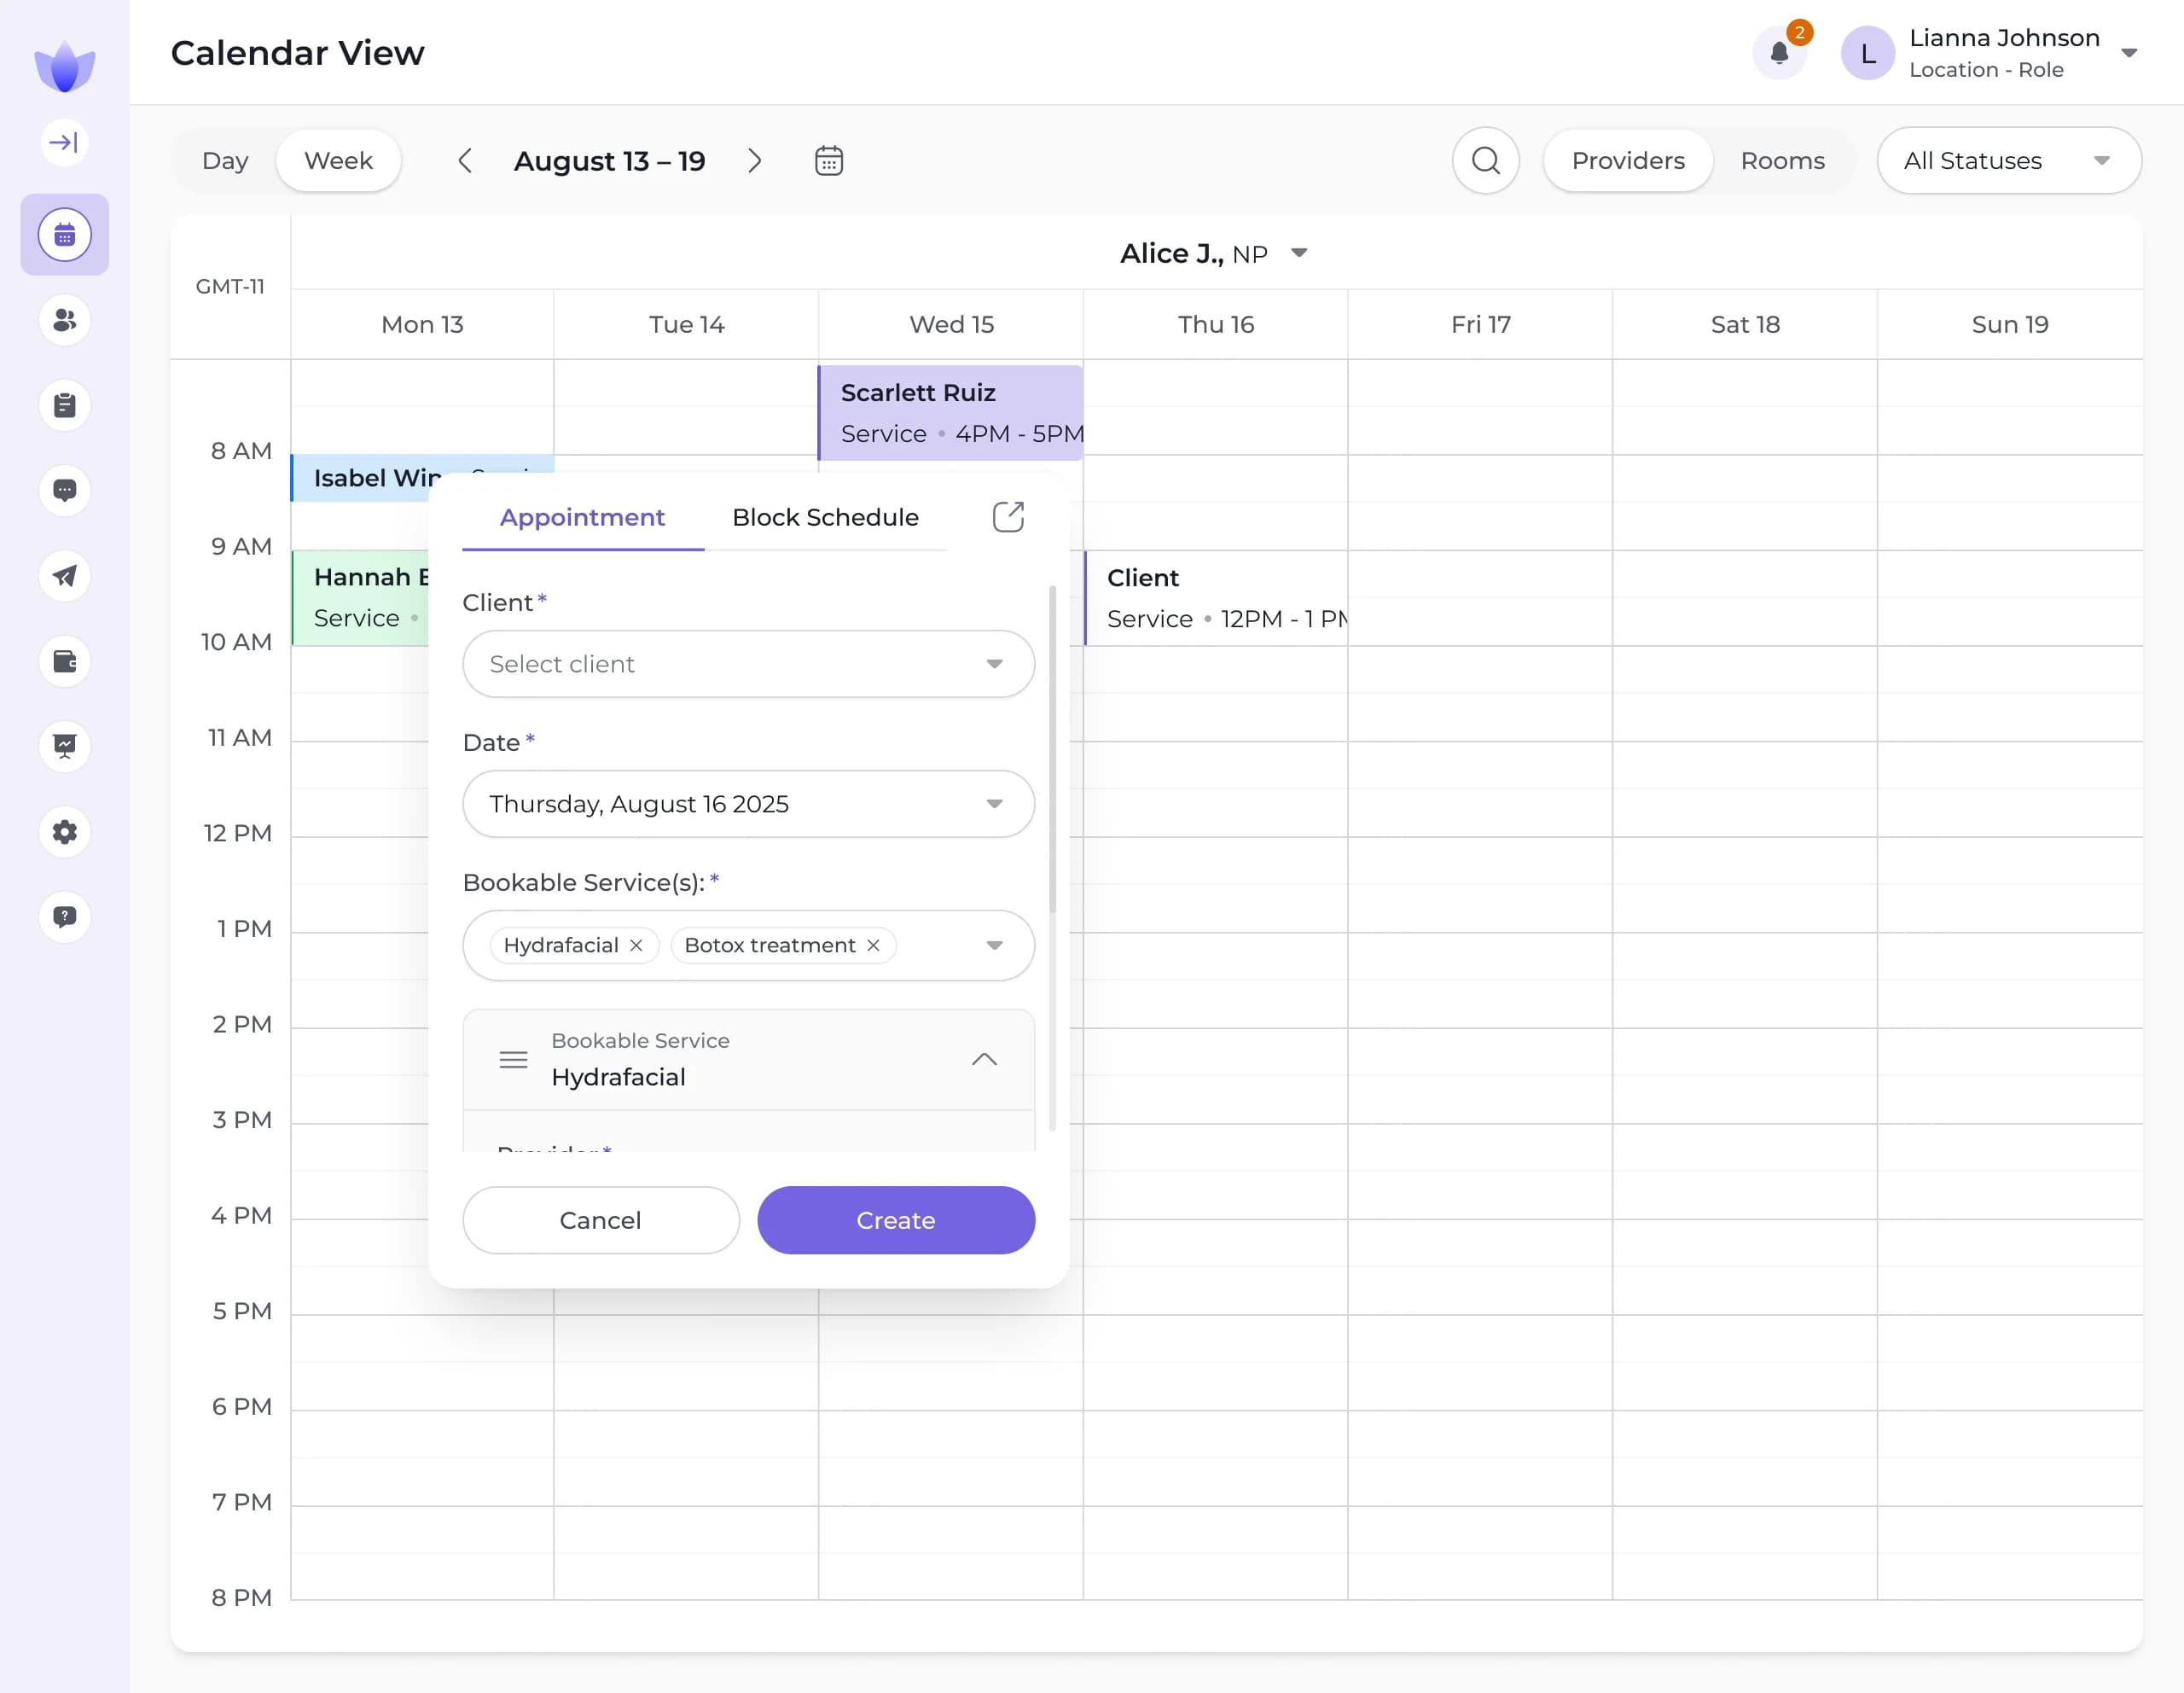
Task: Remove the Botox treatment service chip
Action: (x=871, y=945)
